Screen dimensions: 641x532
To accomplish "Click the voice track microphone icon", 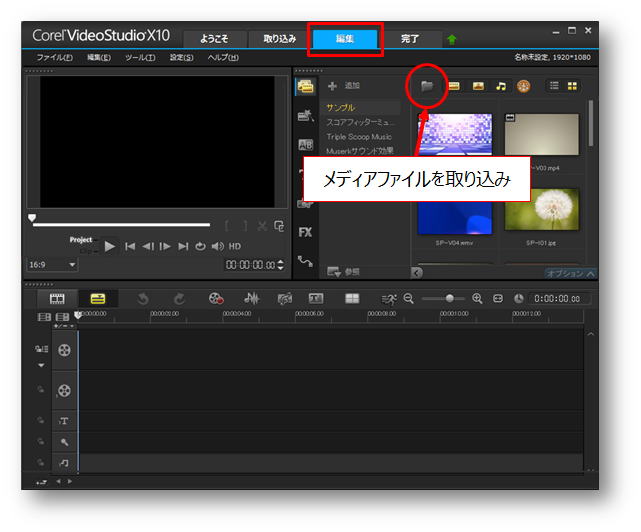I will coord(64,442).
